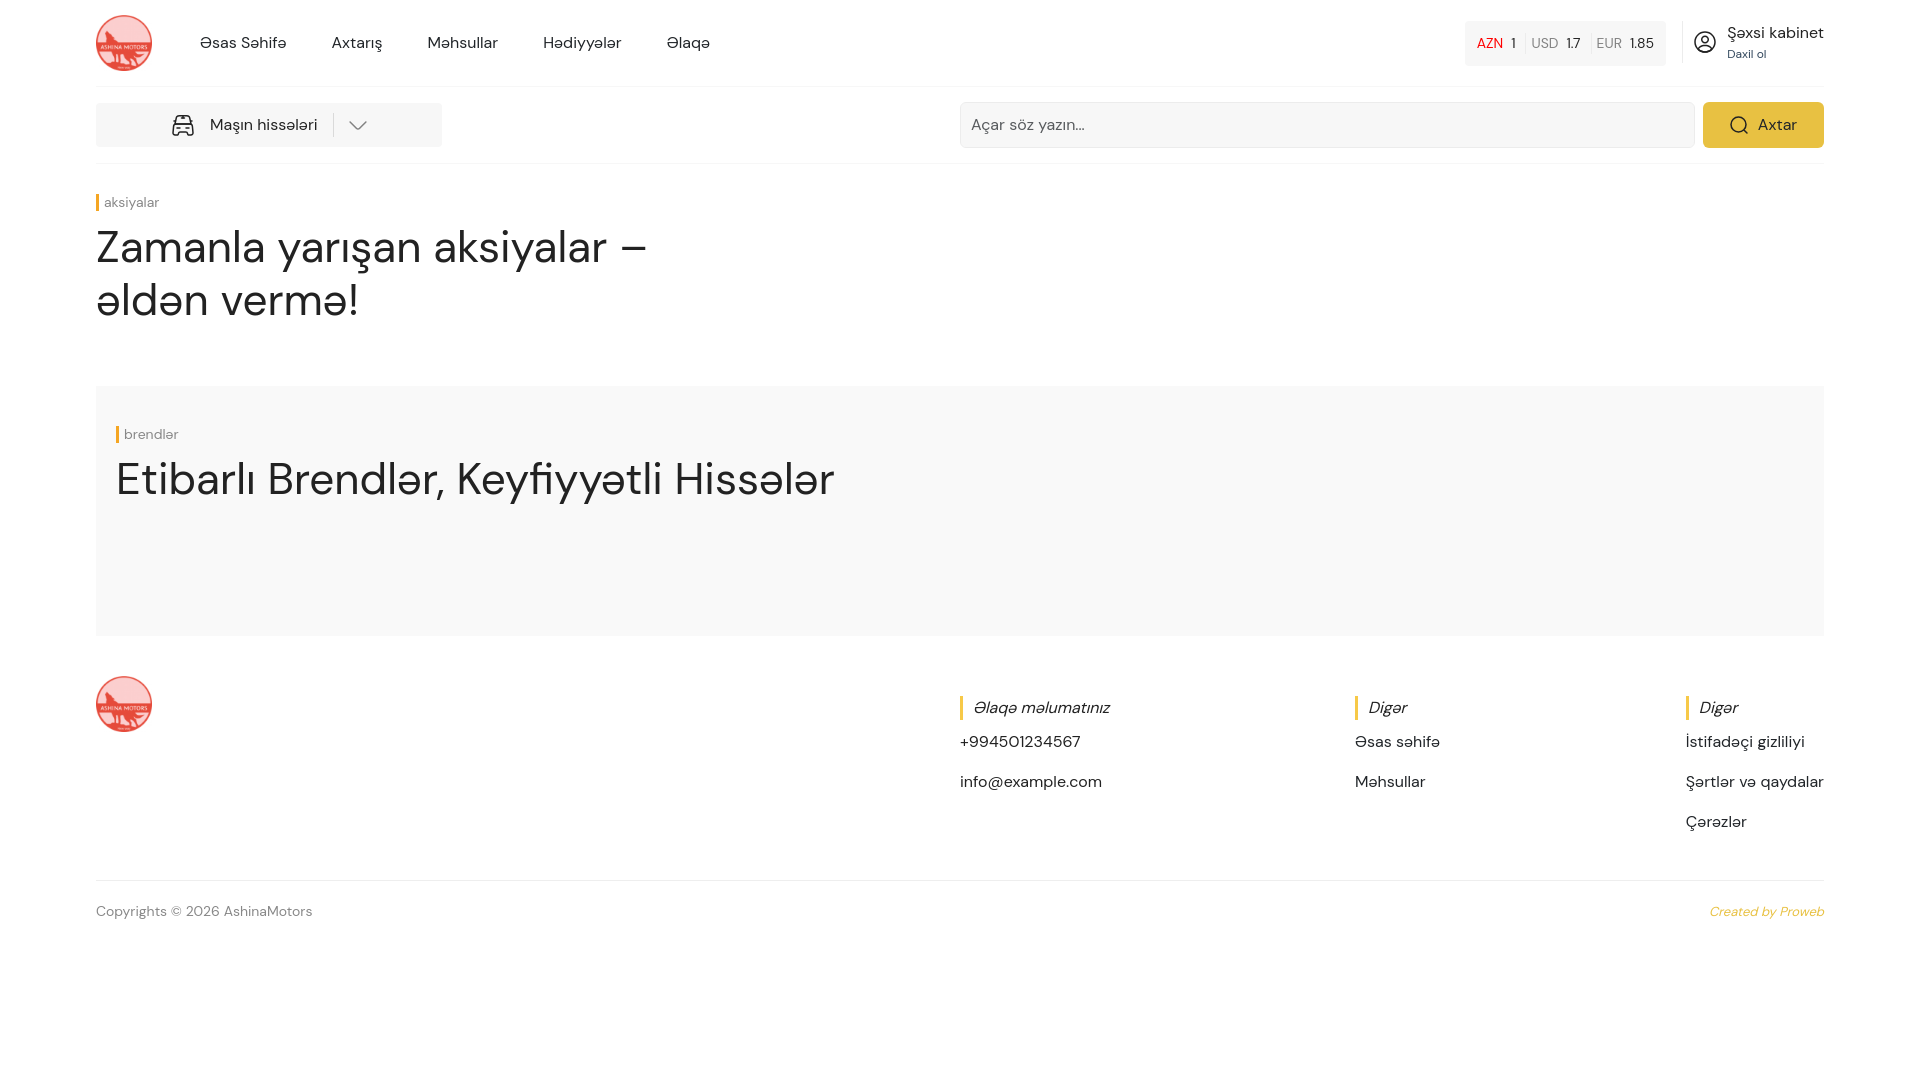Click 'Əlaqə məlumatınız' footer heading
Image resolution: width=1920 pixels, height=1080 pixels.
[1041, 708]
